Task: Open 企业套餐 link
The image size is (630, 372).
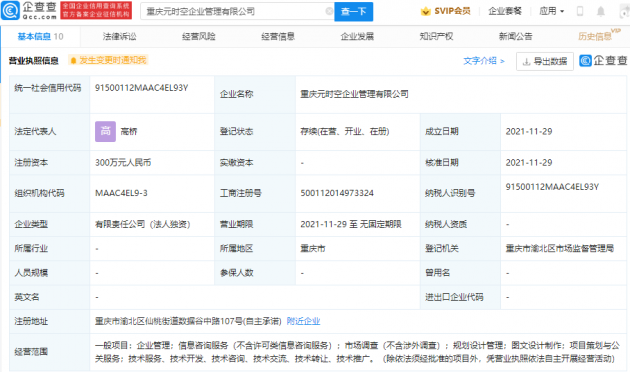Action: tap(505, 11)
